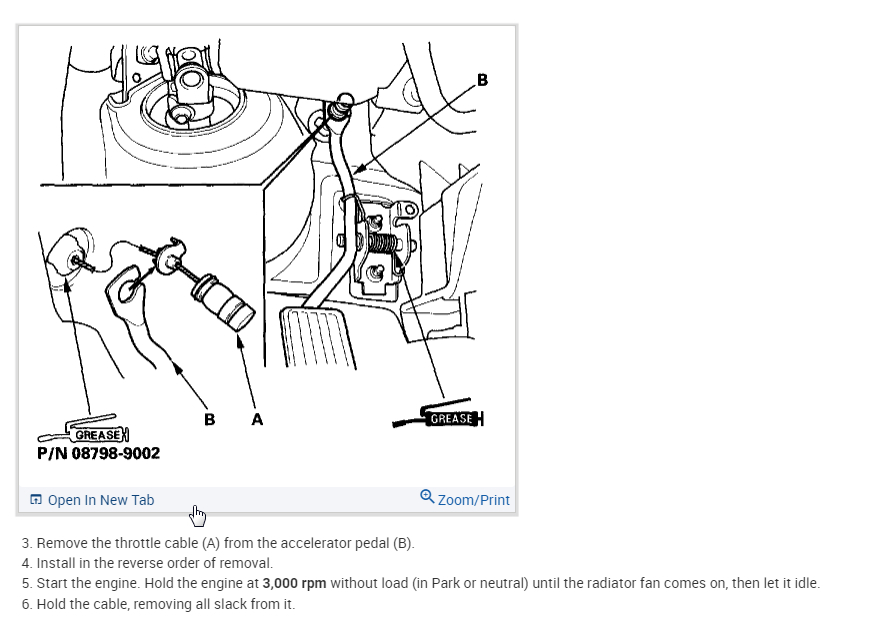
Task: Open the diagram via Open In New Tab link
Action: [101, 500]
